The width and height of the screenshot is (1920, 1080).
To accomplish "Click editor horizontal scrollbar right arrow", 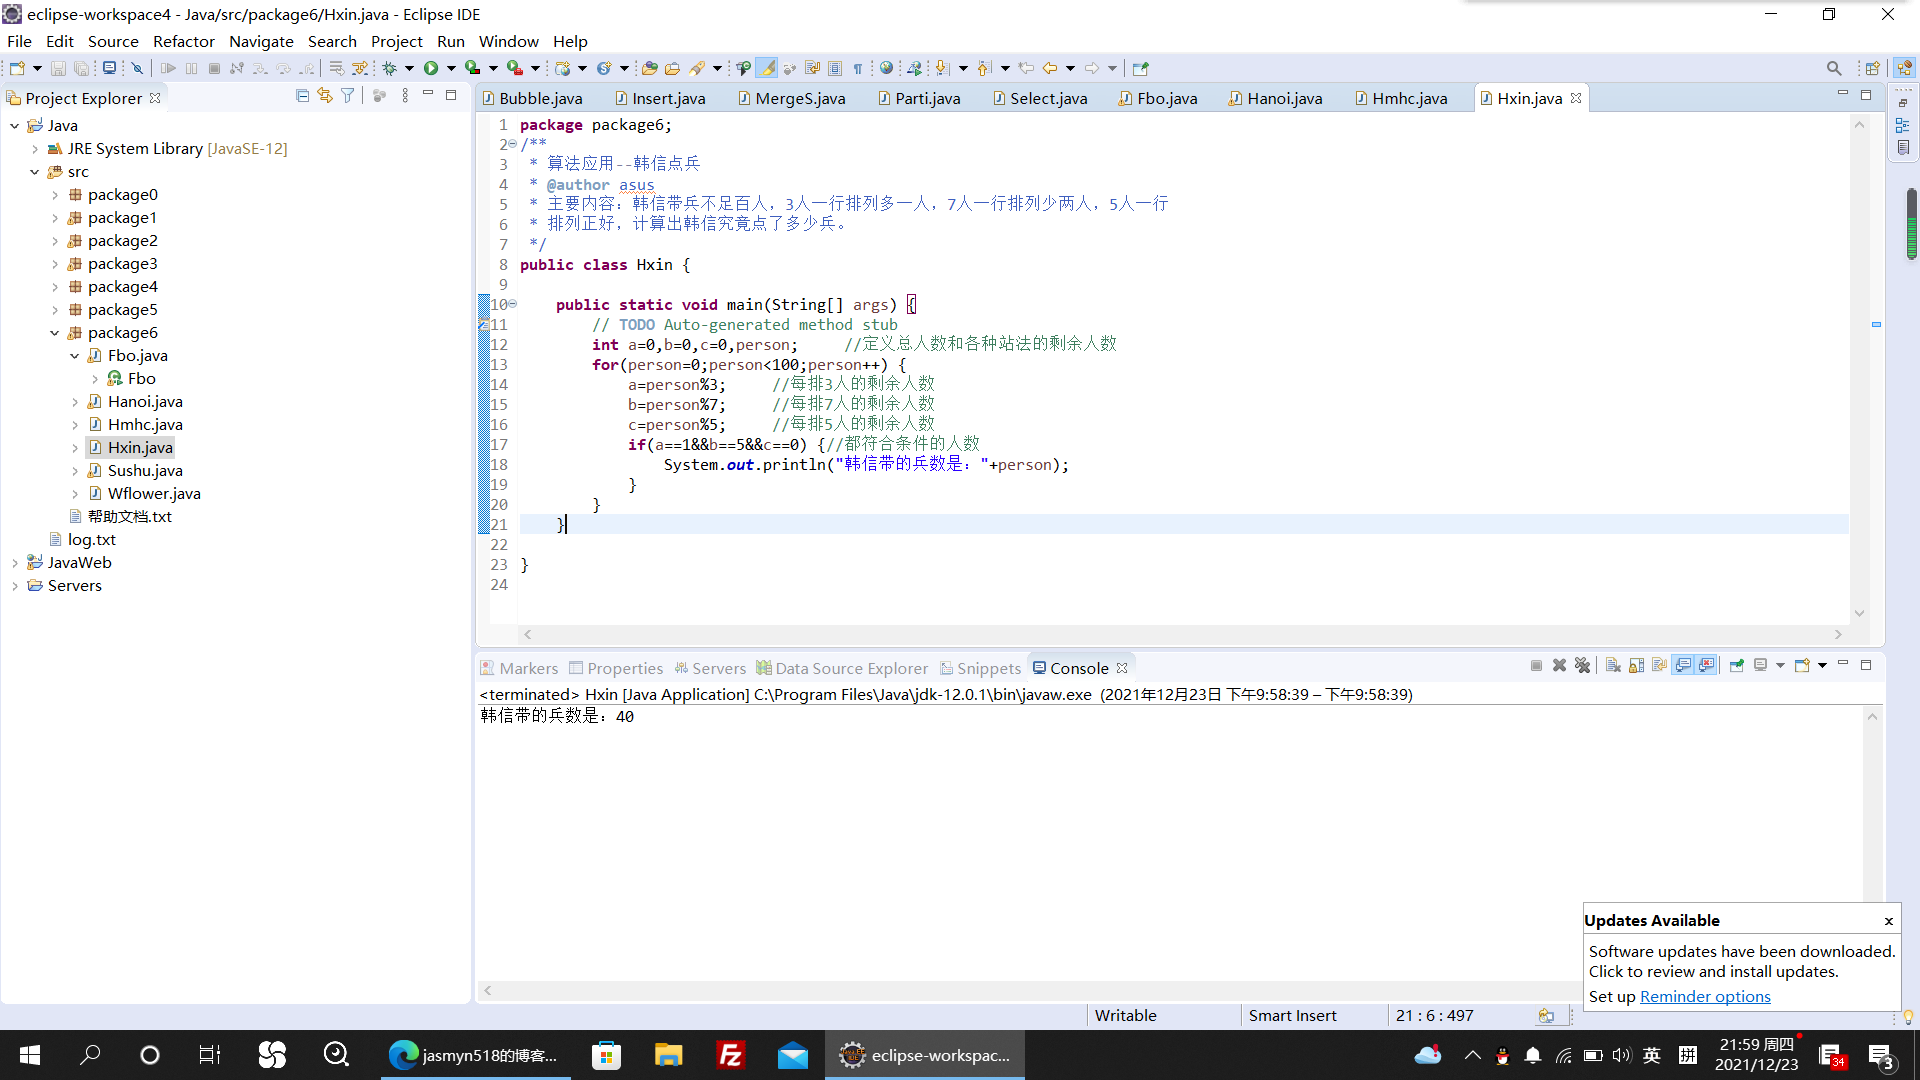I will tap(1838, 634).
